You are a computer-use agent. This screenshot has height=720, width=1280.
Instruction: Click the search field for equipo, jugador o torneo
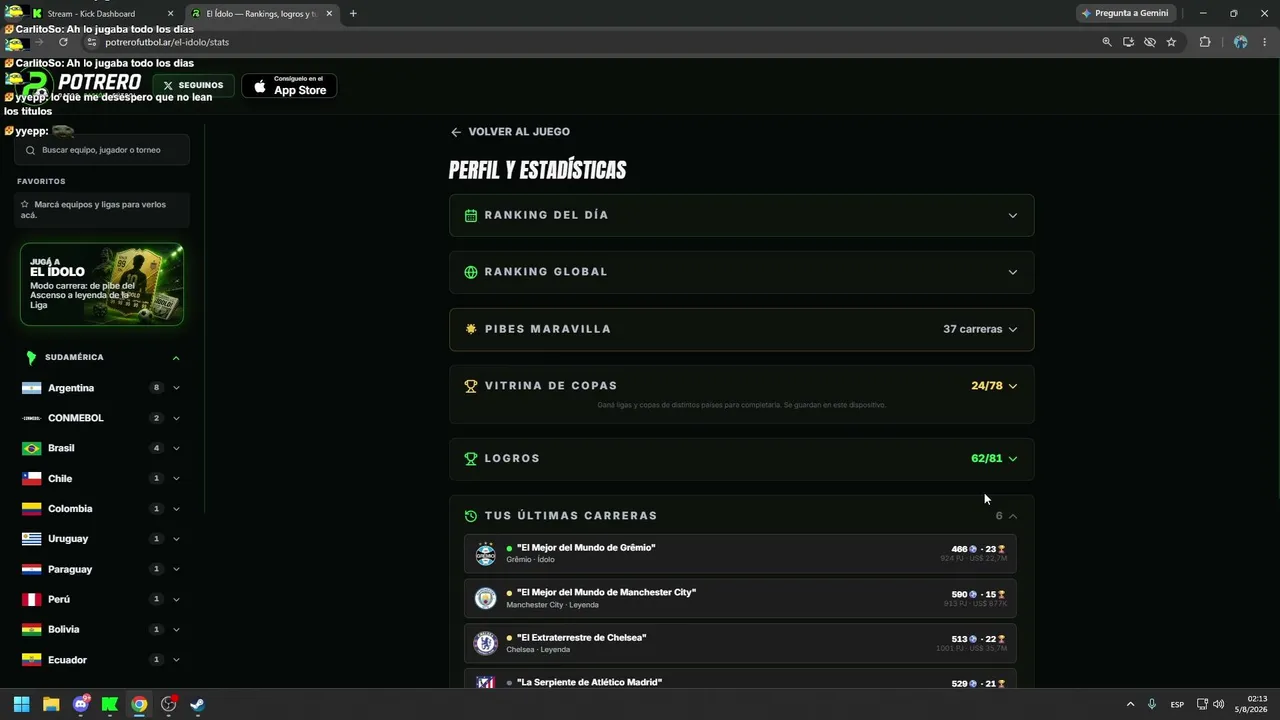(102, 150)
